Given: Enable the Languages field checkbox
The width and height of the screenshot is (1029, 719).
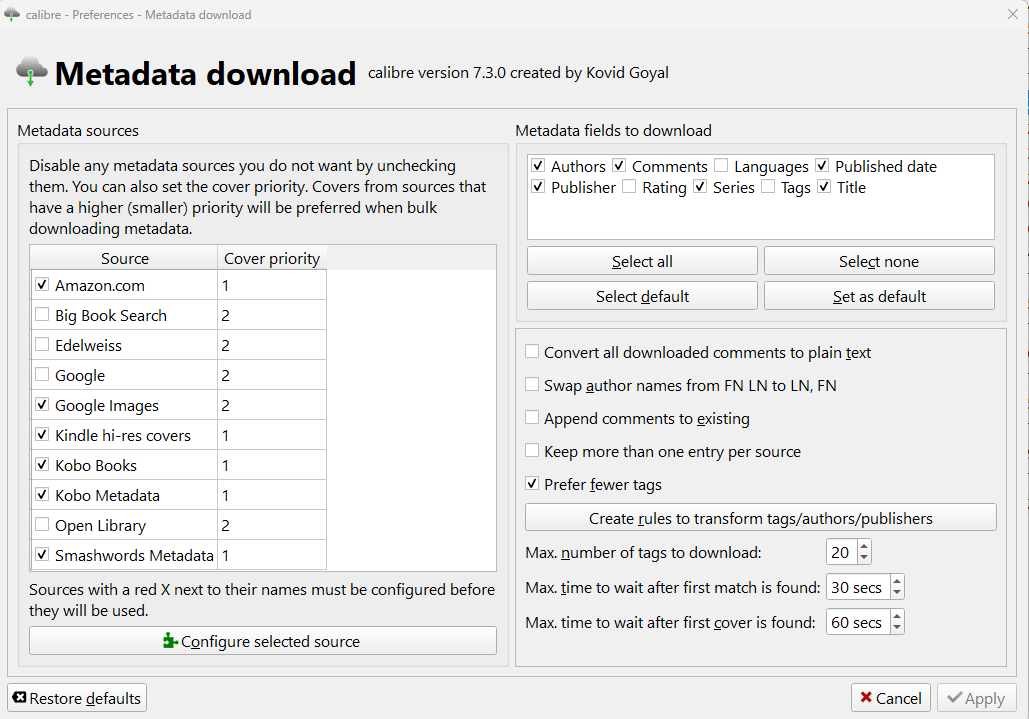Looking at the screenshot, I should pos(721,165).
